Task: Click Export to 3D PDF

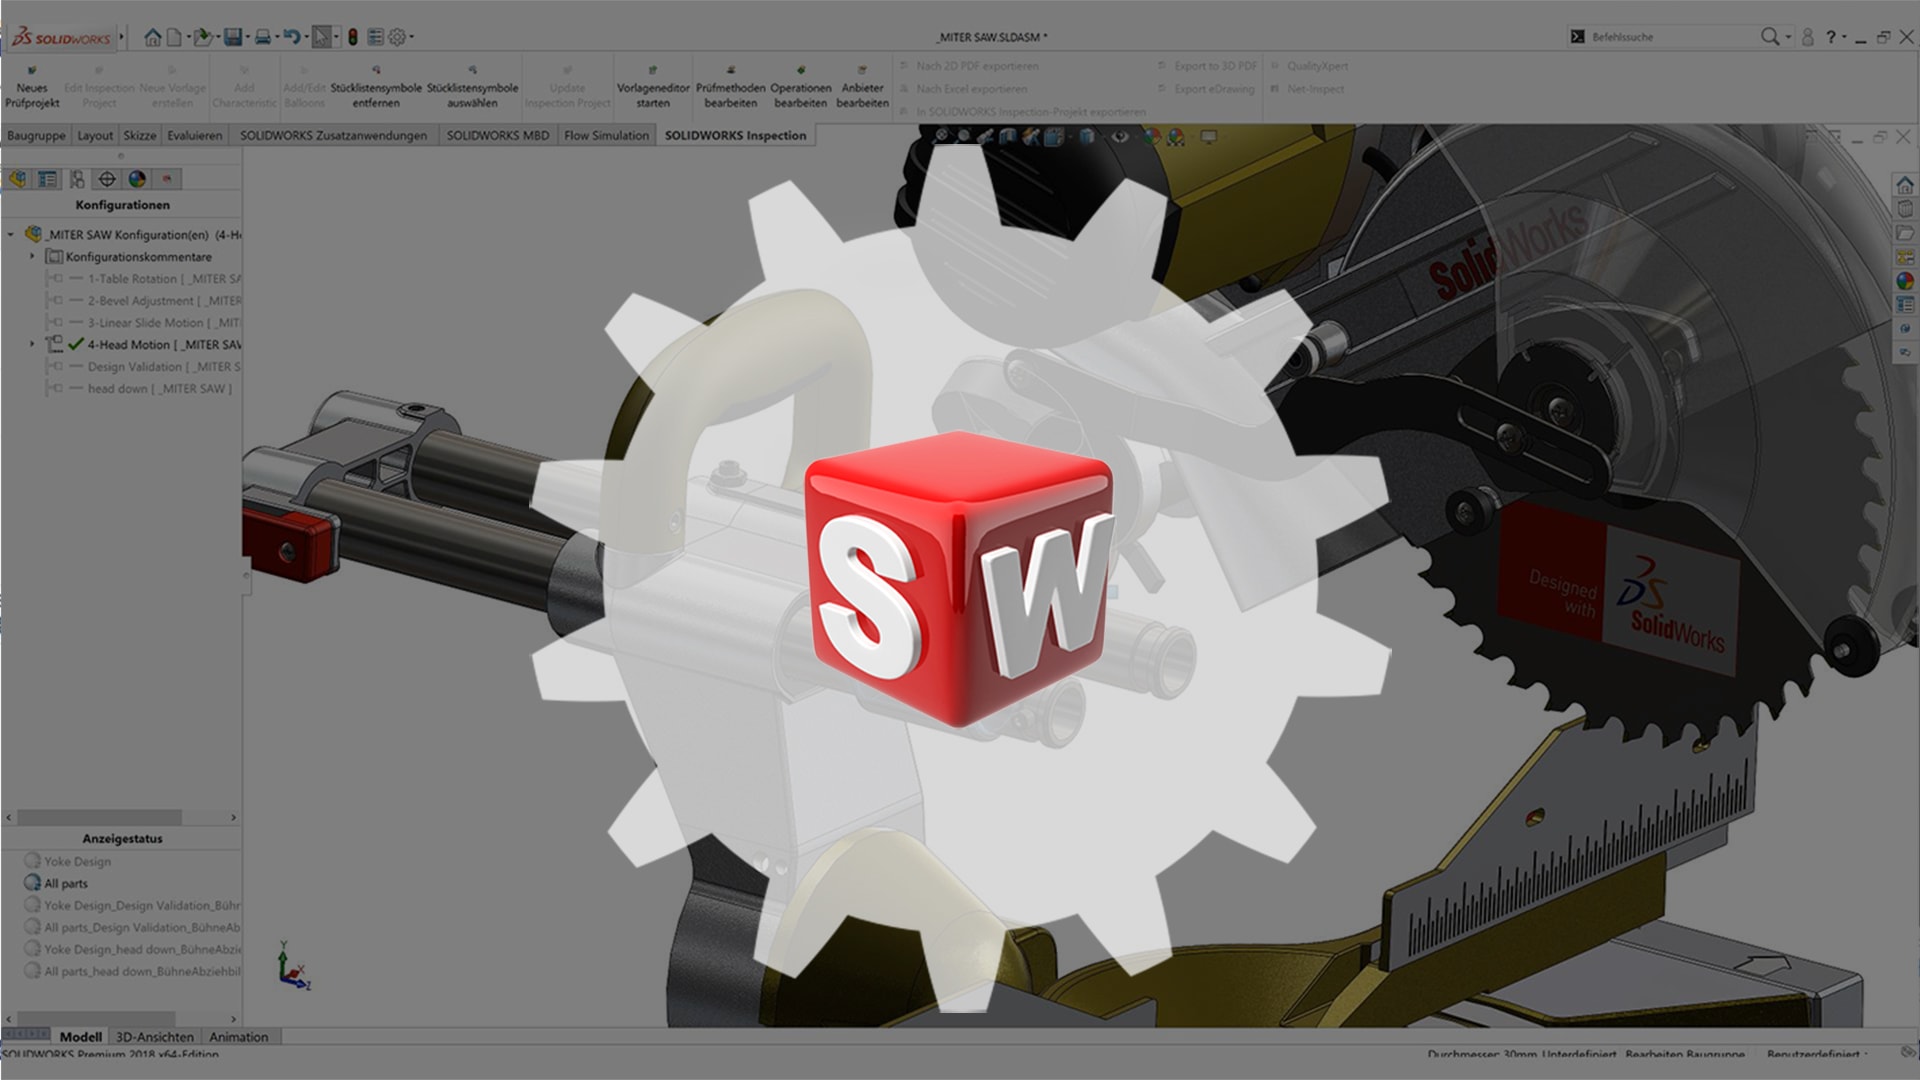Action: point(1216,67)
